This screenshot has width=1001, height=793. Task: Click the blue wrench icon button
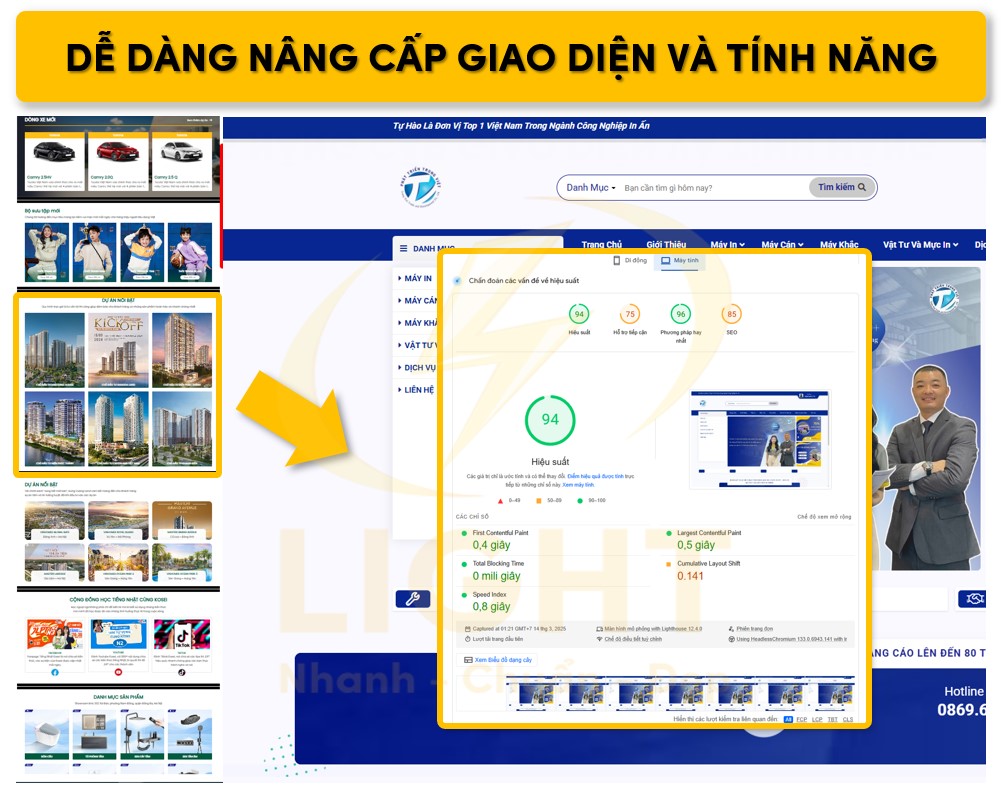point(413,598)
